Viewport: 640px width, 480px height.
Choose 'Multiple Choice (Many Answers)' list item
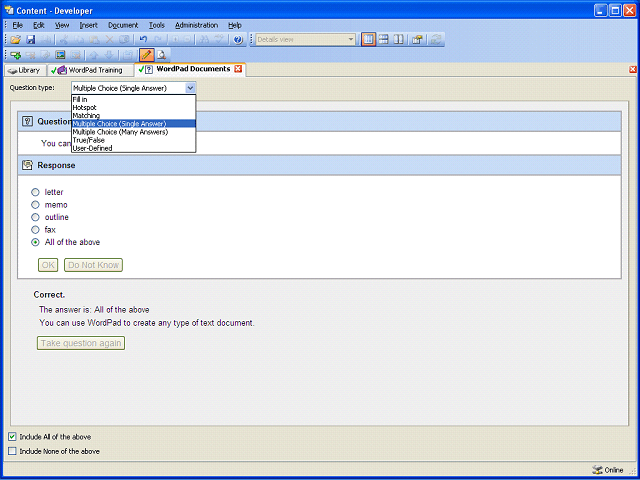pyautogui.click(x=133, y=132)
